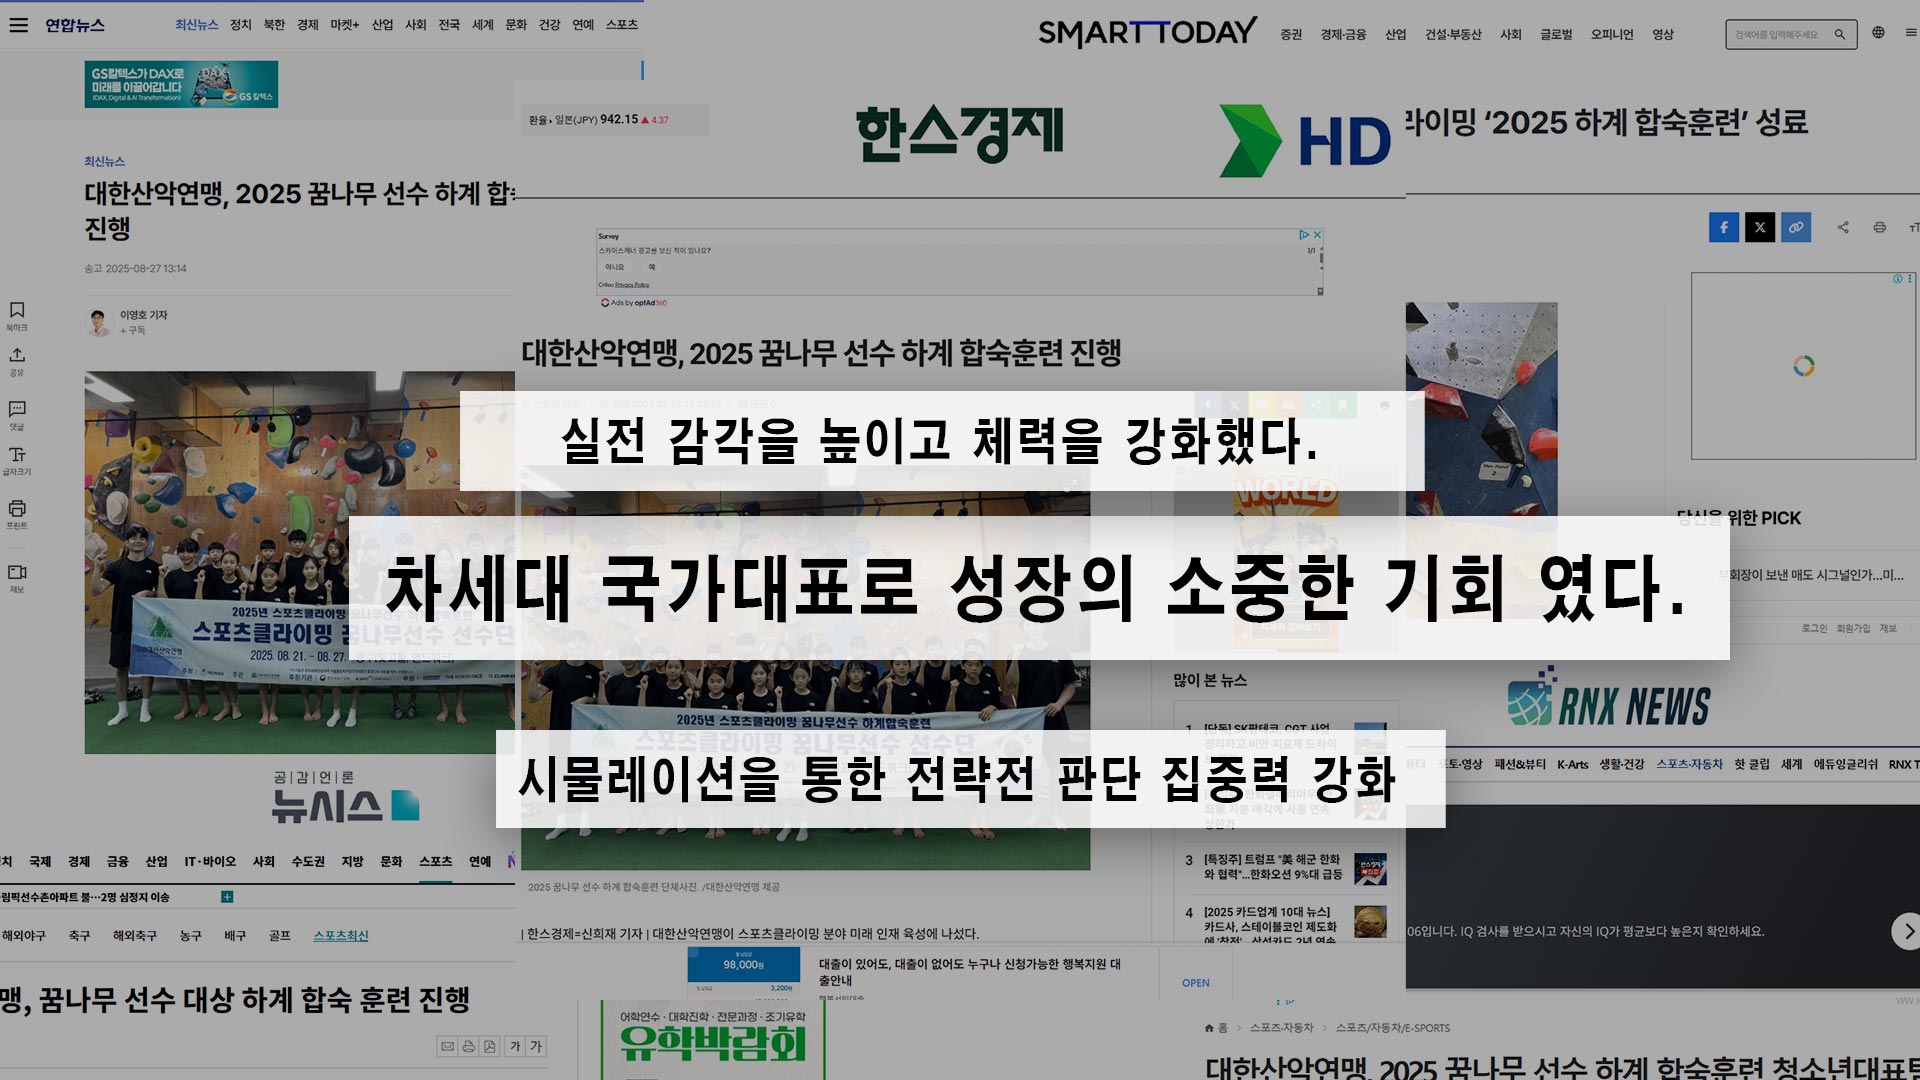Click the PDF export icon under Newsis headline

pyautogui.click(x=490, y=1047)
